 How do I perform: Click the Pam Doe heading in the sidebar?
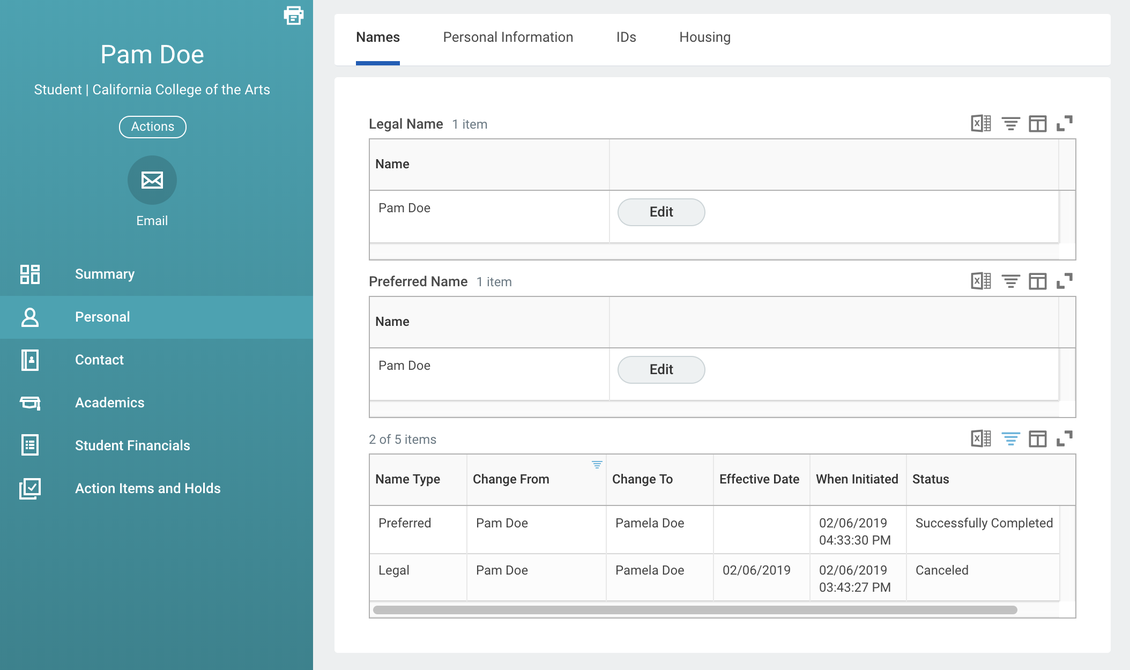[x=152, y=55]
